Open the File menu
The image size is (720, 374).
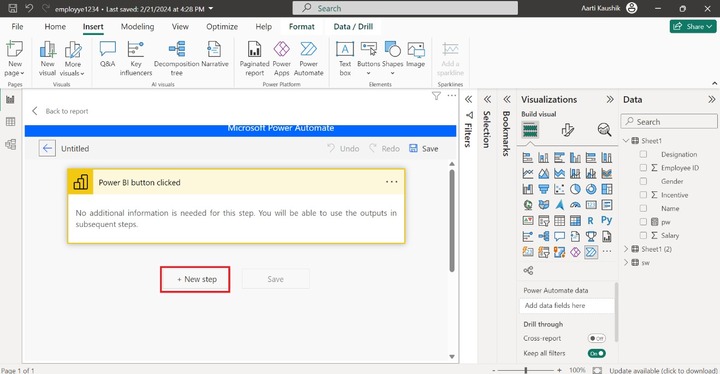point(17,27)
